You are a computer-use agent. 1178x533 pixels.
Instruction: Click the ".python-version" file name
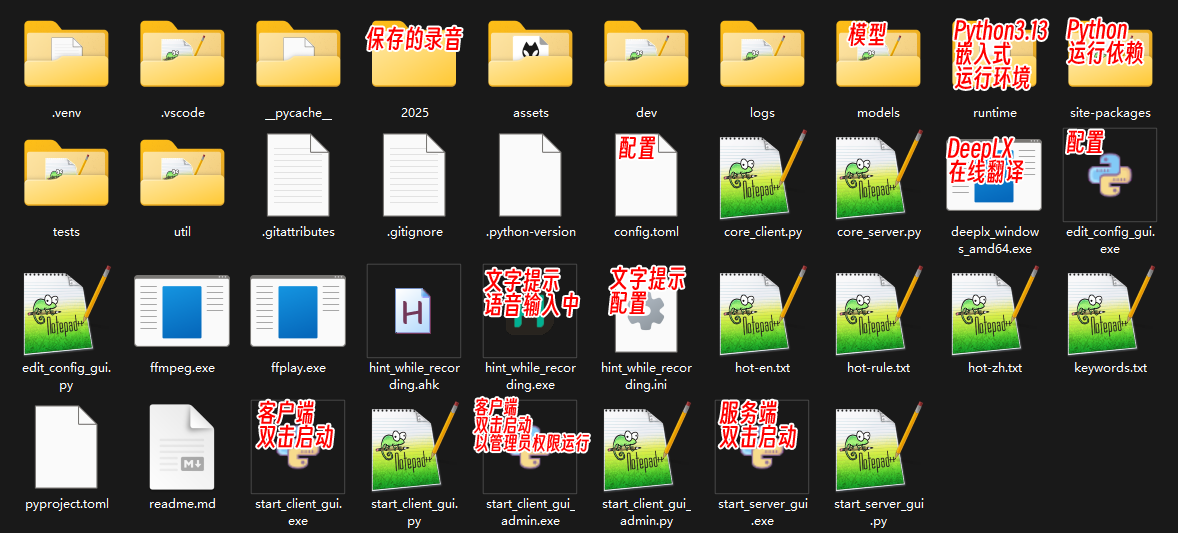[530, 232]
